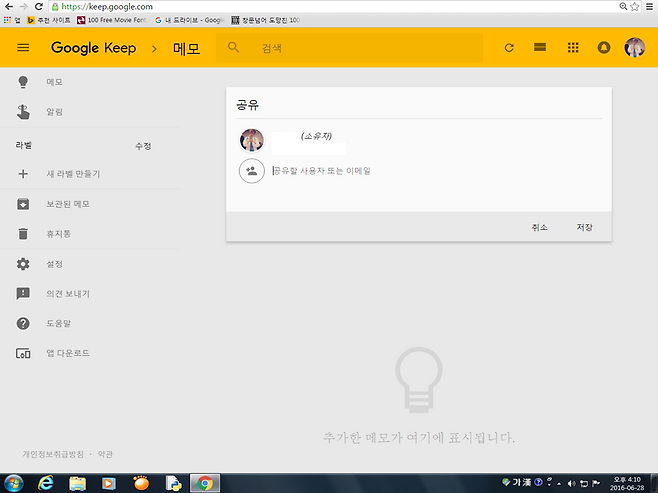Select 의견 보내기
This screenshot has height=493, width=658.
pyautogui.click(x=68, y=294)
